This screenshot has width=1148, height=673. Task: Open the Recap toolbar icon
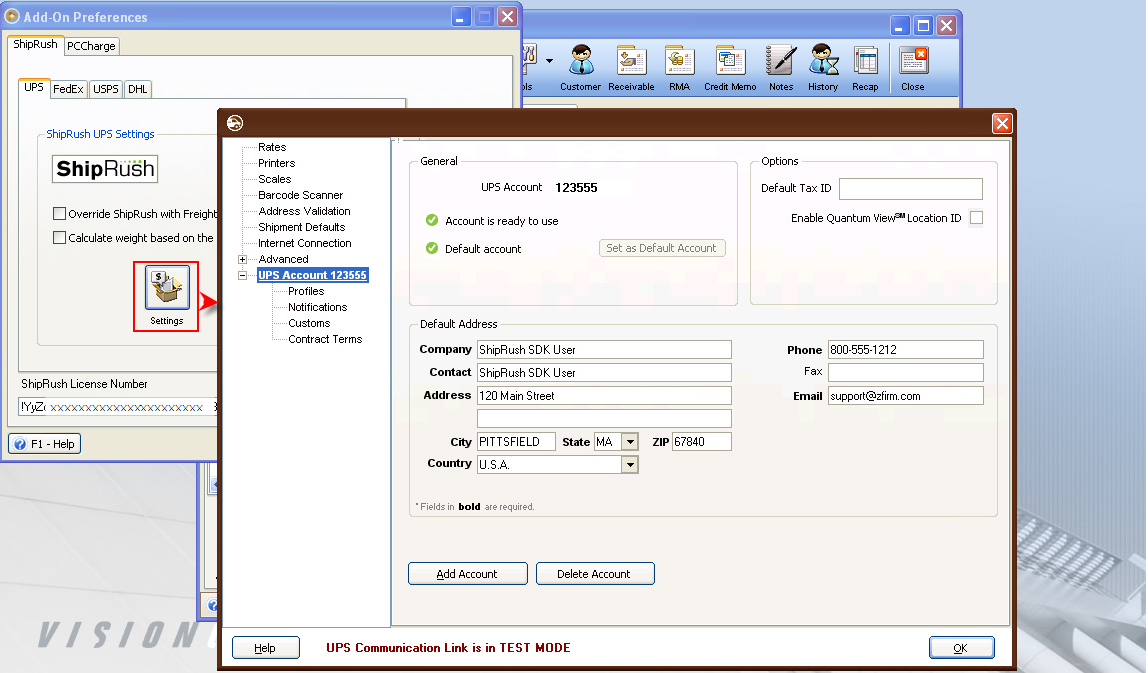pos(865,68)
